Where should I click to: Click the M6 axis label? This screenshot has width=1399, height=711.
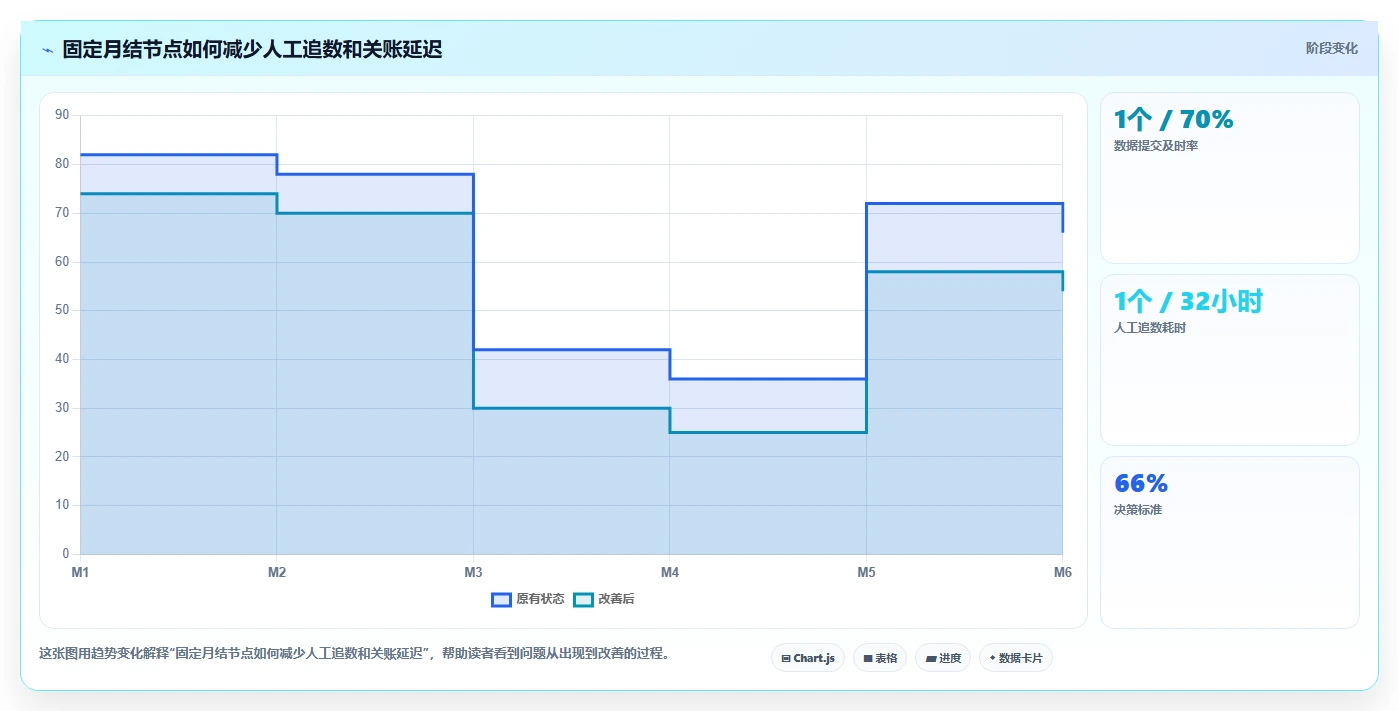[x=1062, y=573]
